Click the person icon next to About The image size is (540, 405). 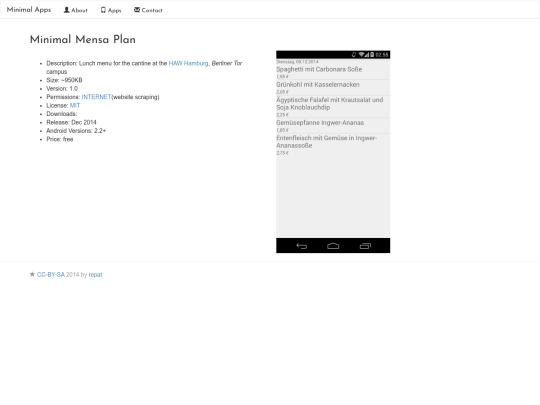point(66,10)
